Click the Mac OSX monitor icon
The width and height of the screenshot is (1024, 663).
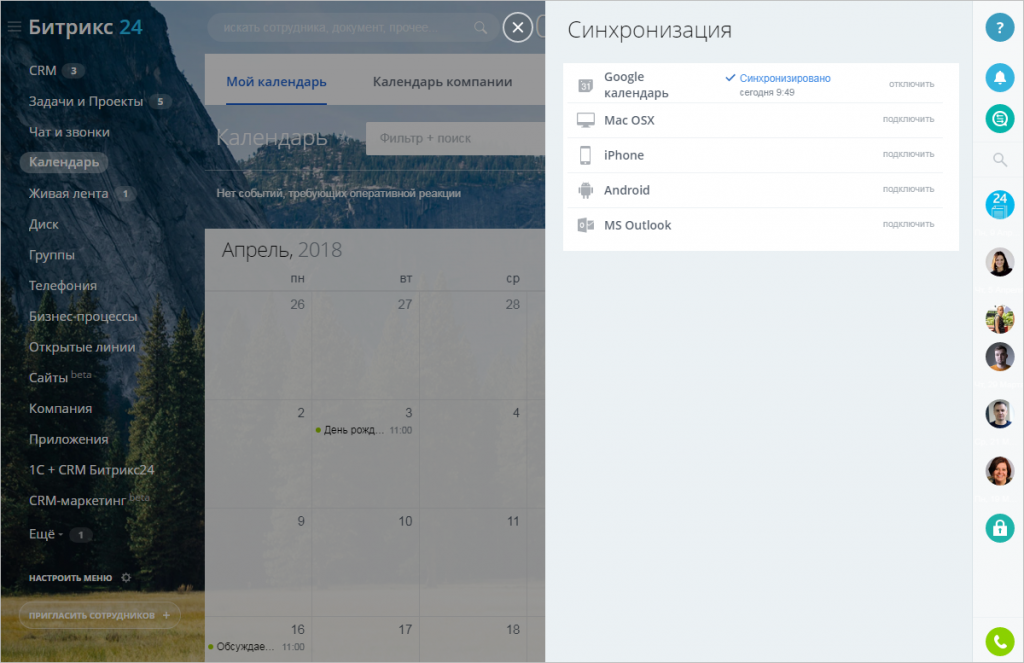click(x=585, y=120)
